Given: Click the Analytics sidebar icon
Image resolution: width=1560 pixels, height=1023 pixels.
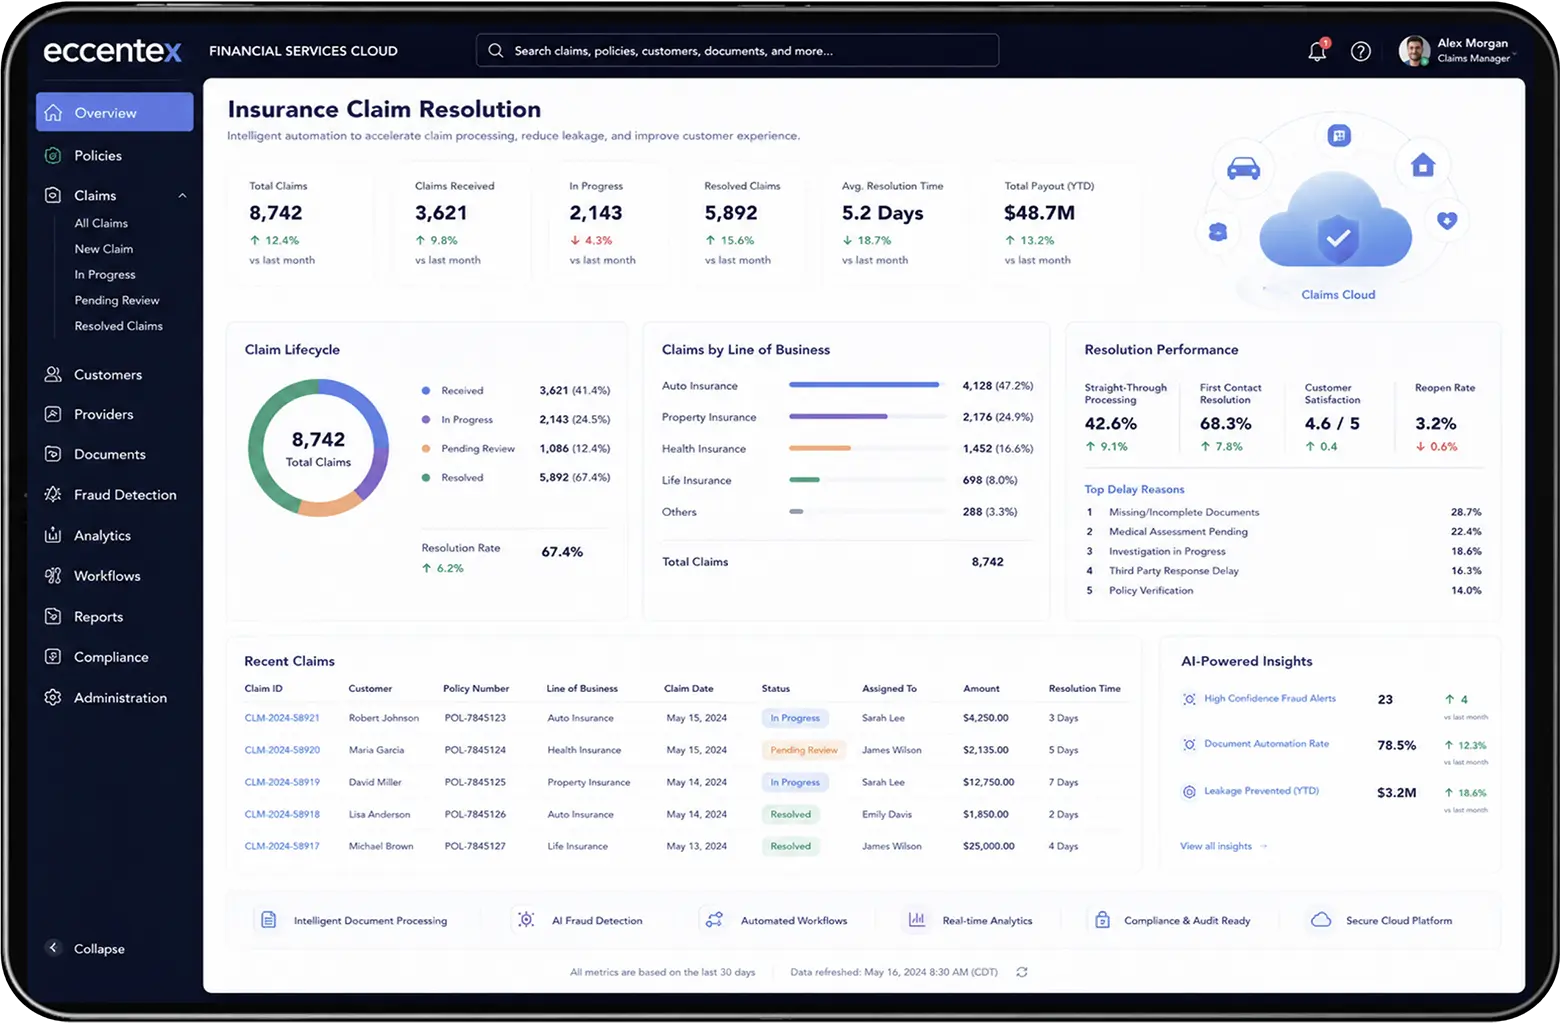Looking at the screenshot, I should tap(53, 535).
